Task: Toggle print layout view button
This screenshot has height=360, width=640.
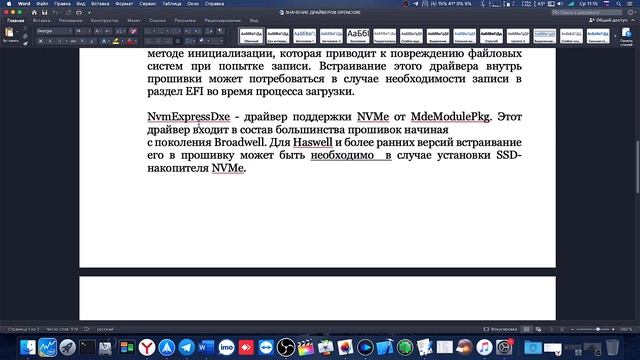Action: (527, 329)
